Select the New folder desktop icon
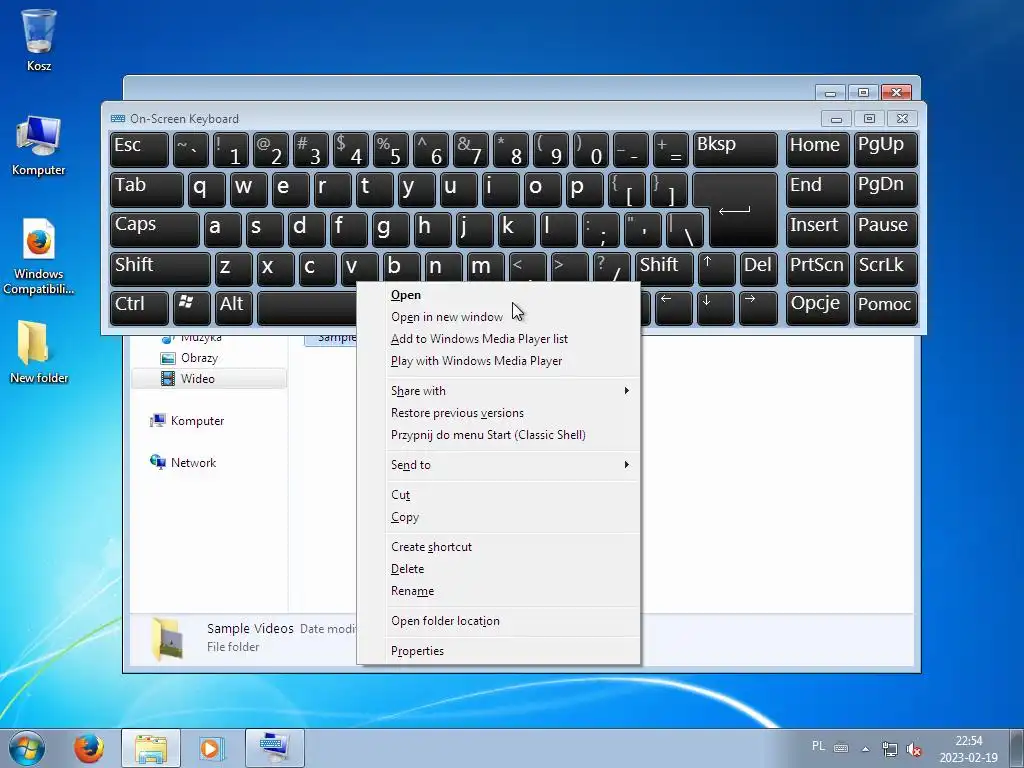1024x768 pixels. click(x=39, y=351)
